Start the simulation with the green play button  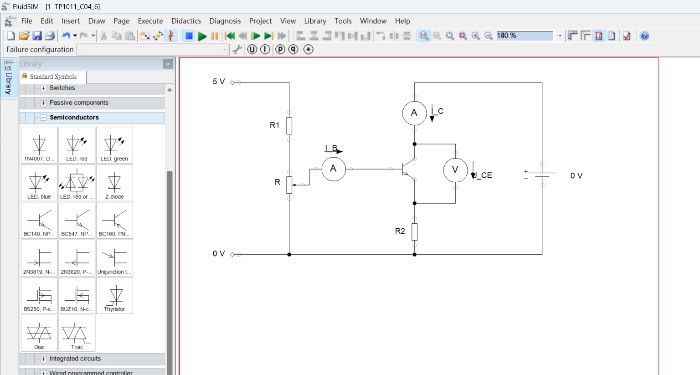pyautogui.click(x=202, y=36)
